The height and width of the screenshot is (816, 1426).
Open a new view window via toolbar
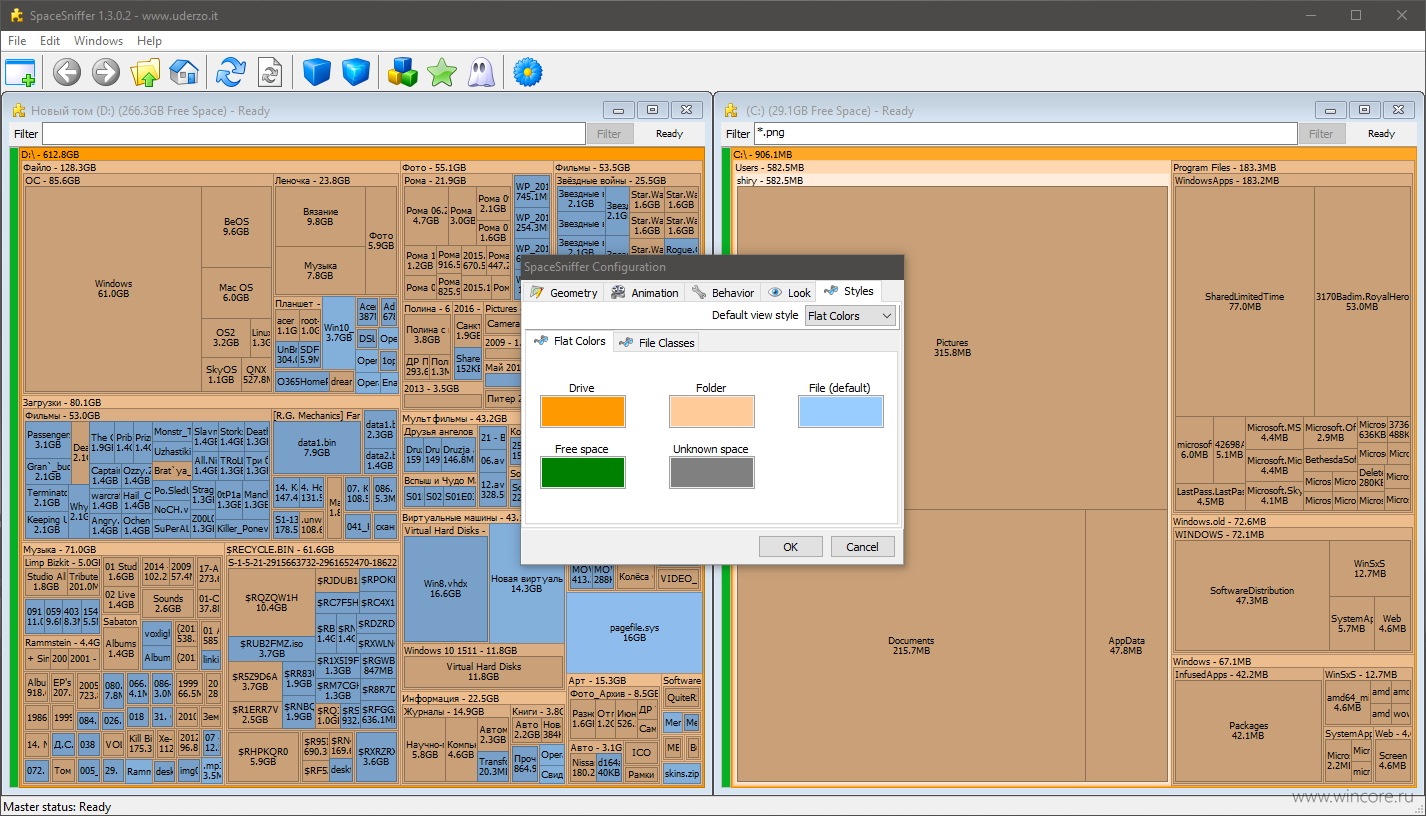[x=20, y=72]
